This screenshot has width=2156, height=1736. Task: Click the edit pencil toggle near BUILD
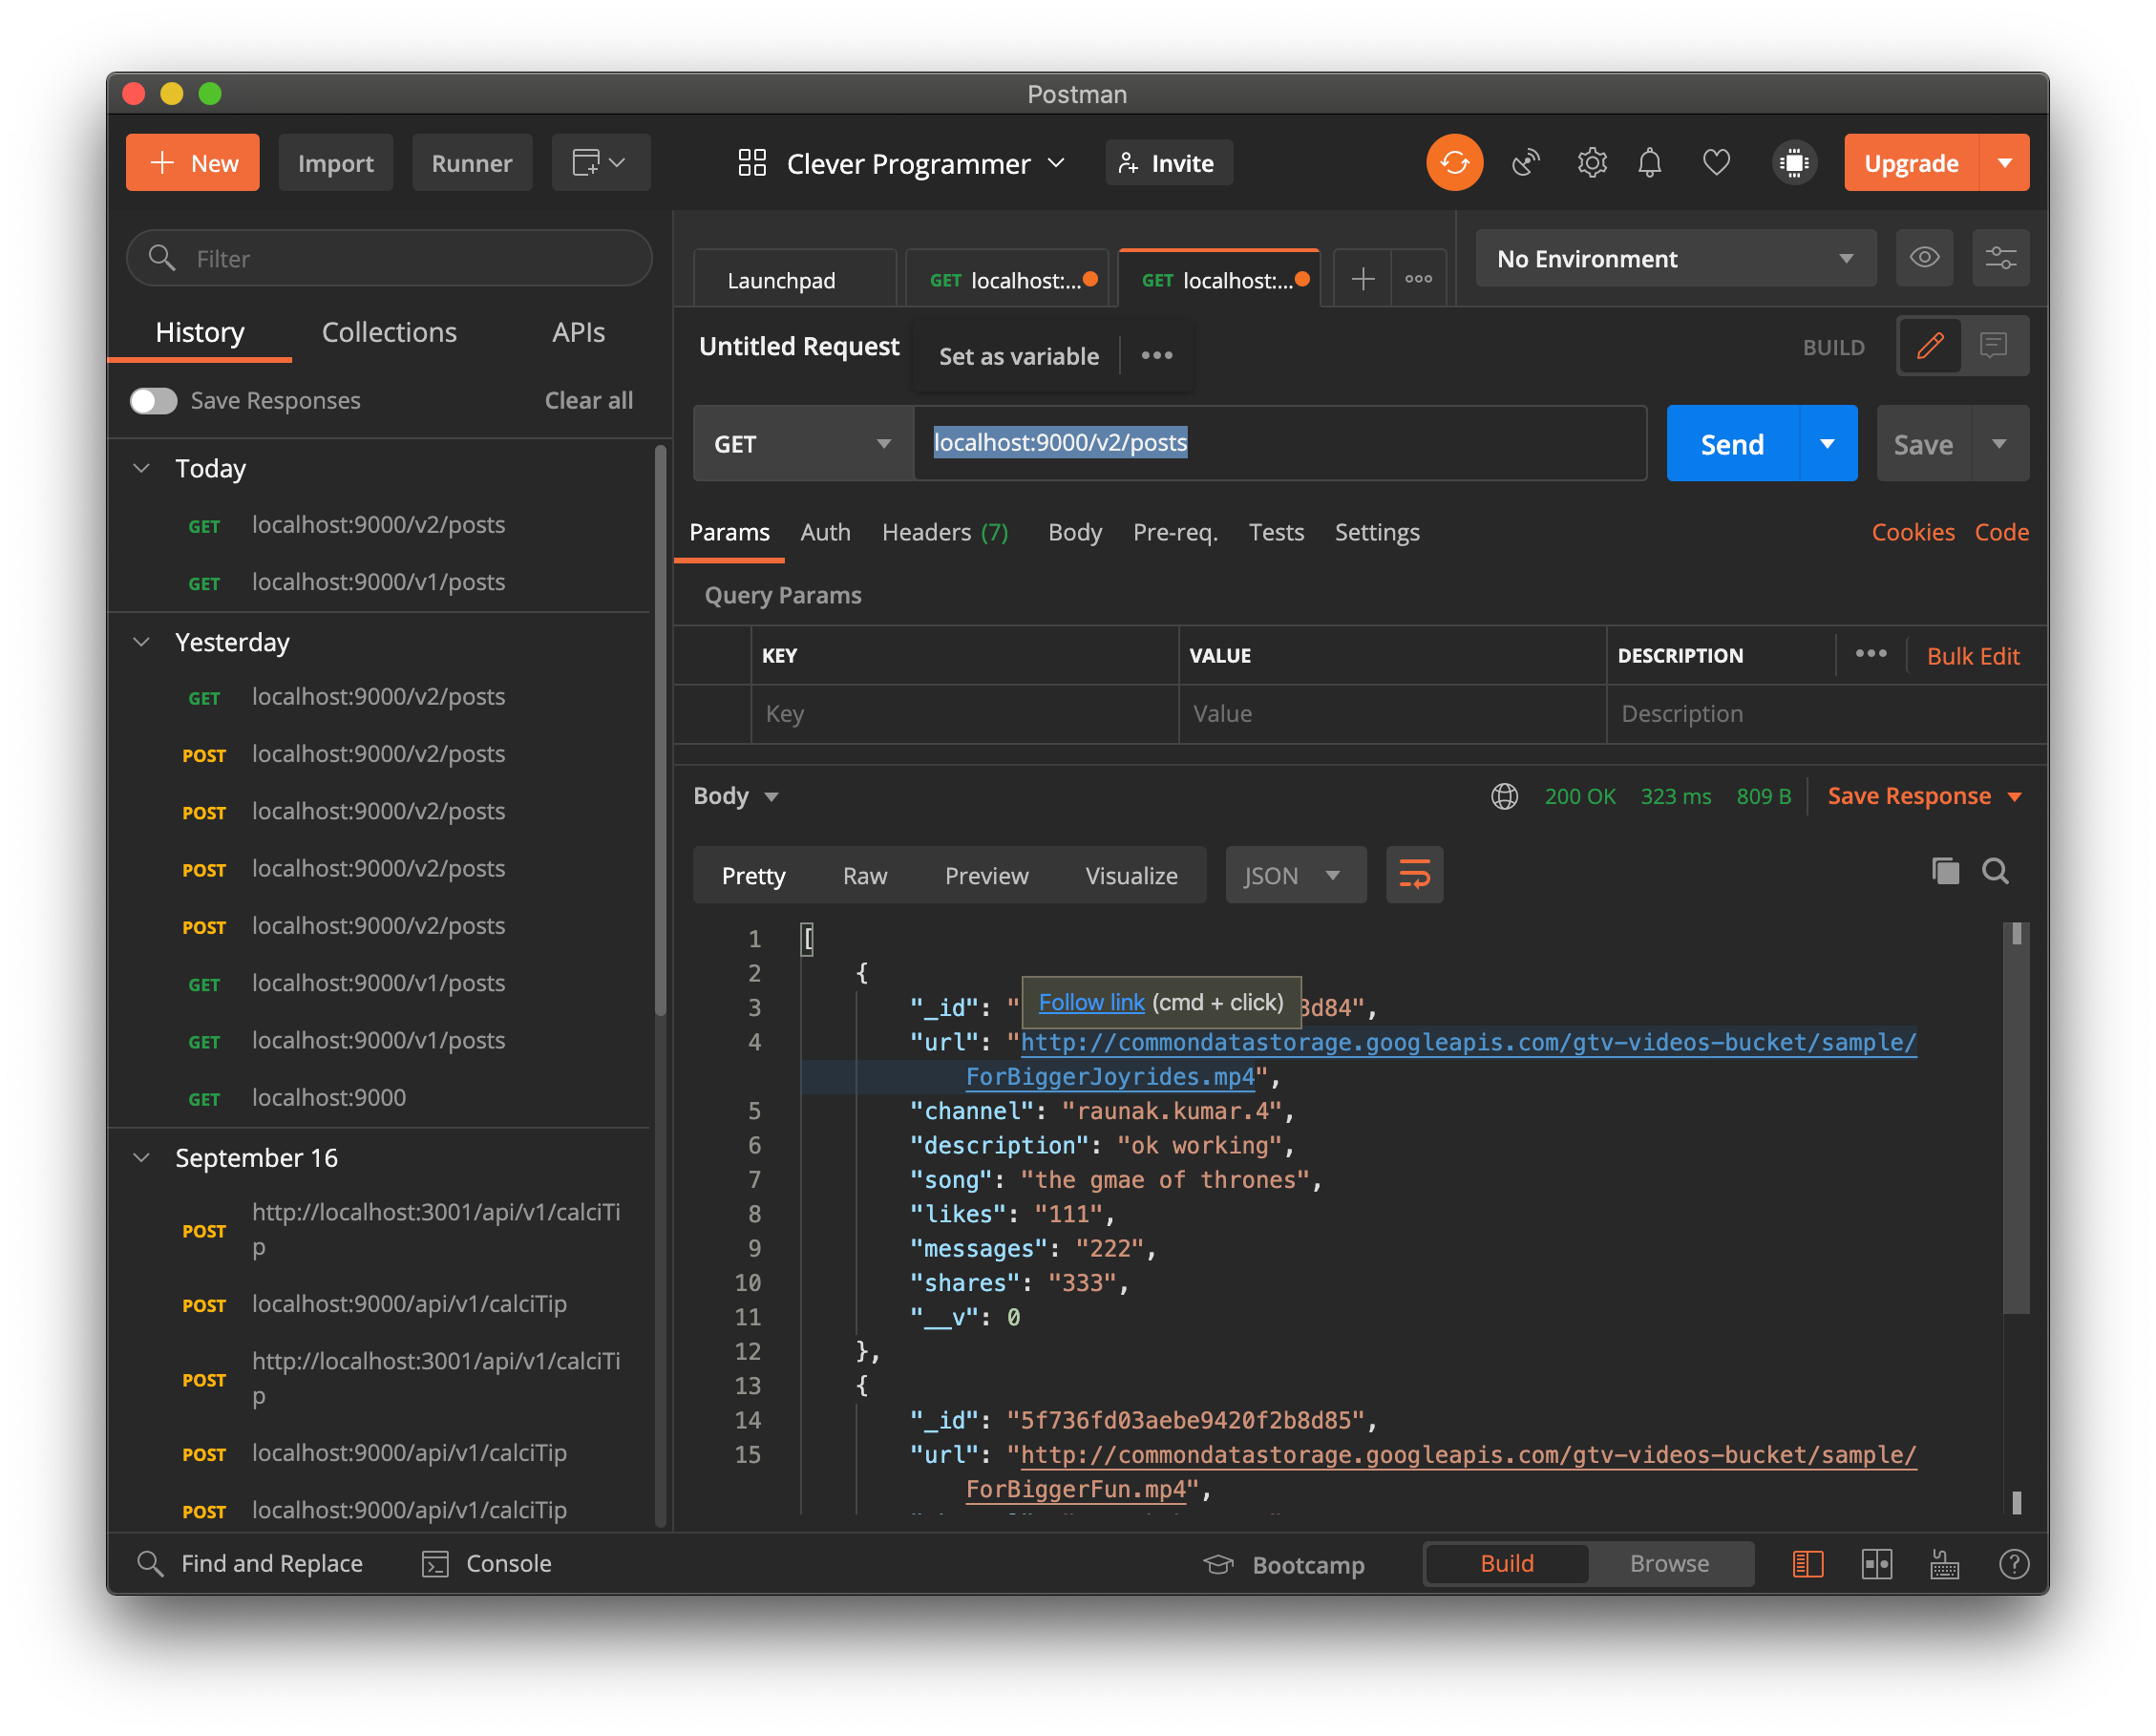tap(1930, 346)
